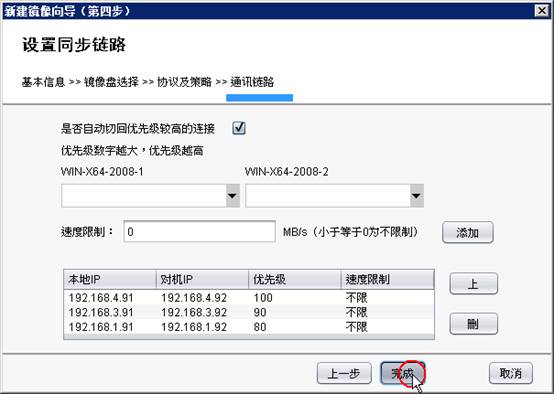Click the horizontal scrollbar under the table
This screenshot has width=554, height=394.
point(249,337)
